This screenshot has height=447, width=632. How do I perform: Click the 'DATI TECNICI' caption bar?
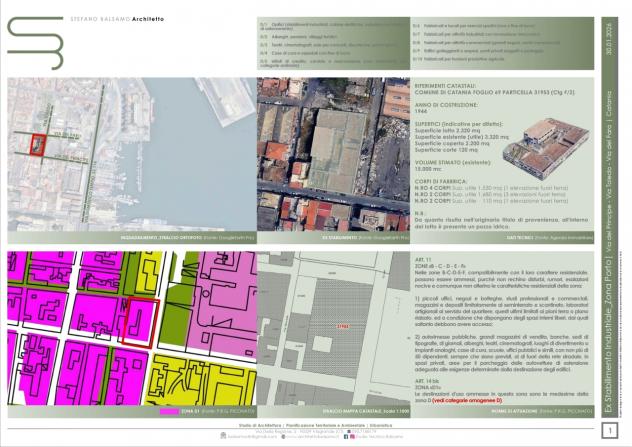click(502, 238)
